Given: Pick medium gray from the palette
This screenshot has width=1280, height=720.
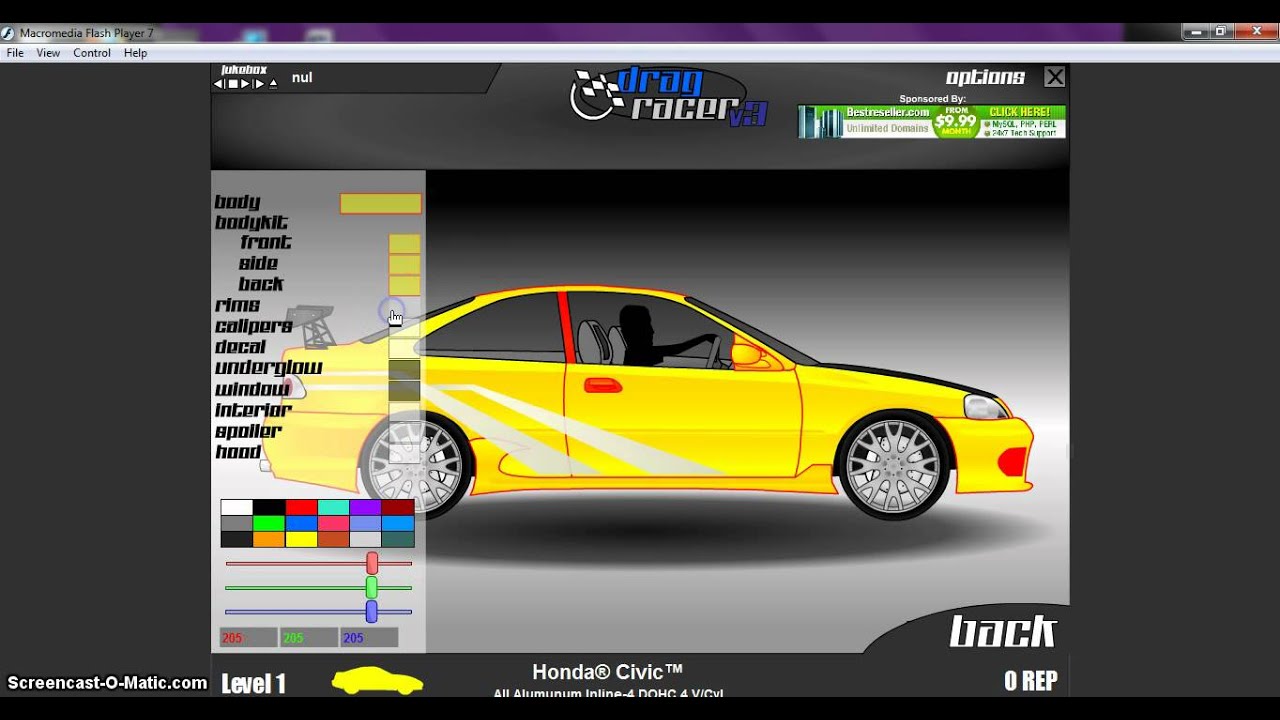Looking at the screenshot, I should point(237,524).
